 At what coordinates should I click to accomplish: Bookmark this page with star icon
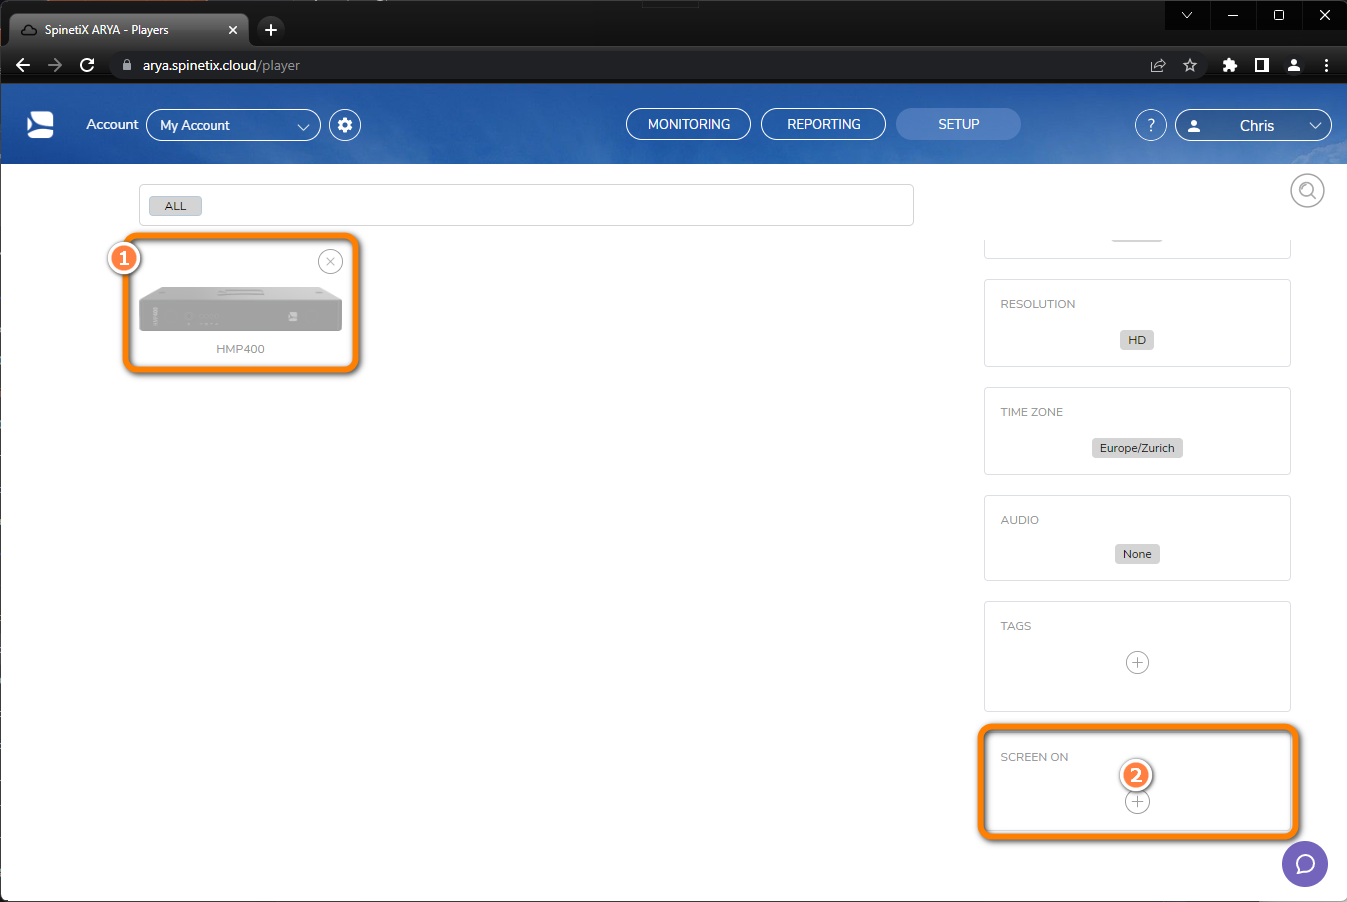click(1190, 65)
